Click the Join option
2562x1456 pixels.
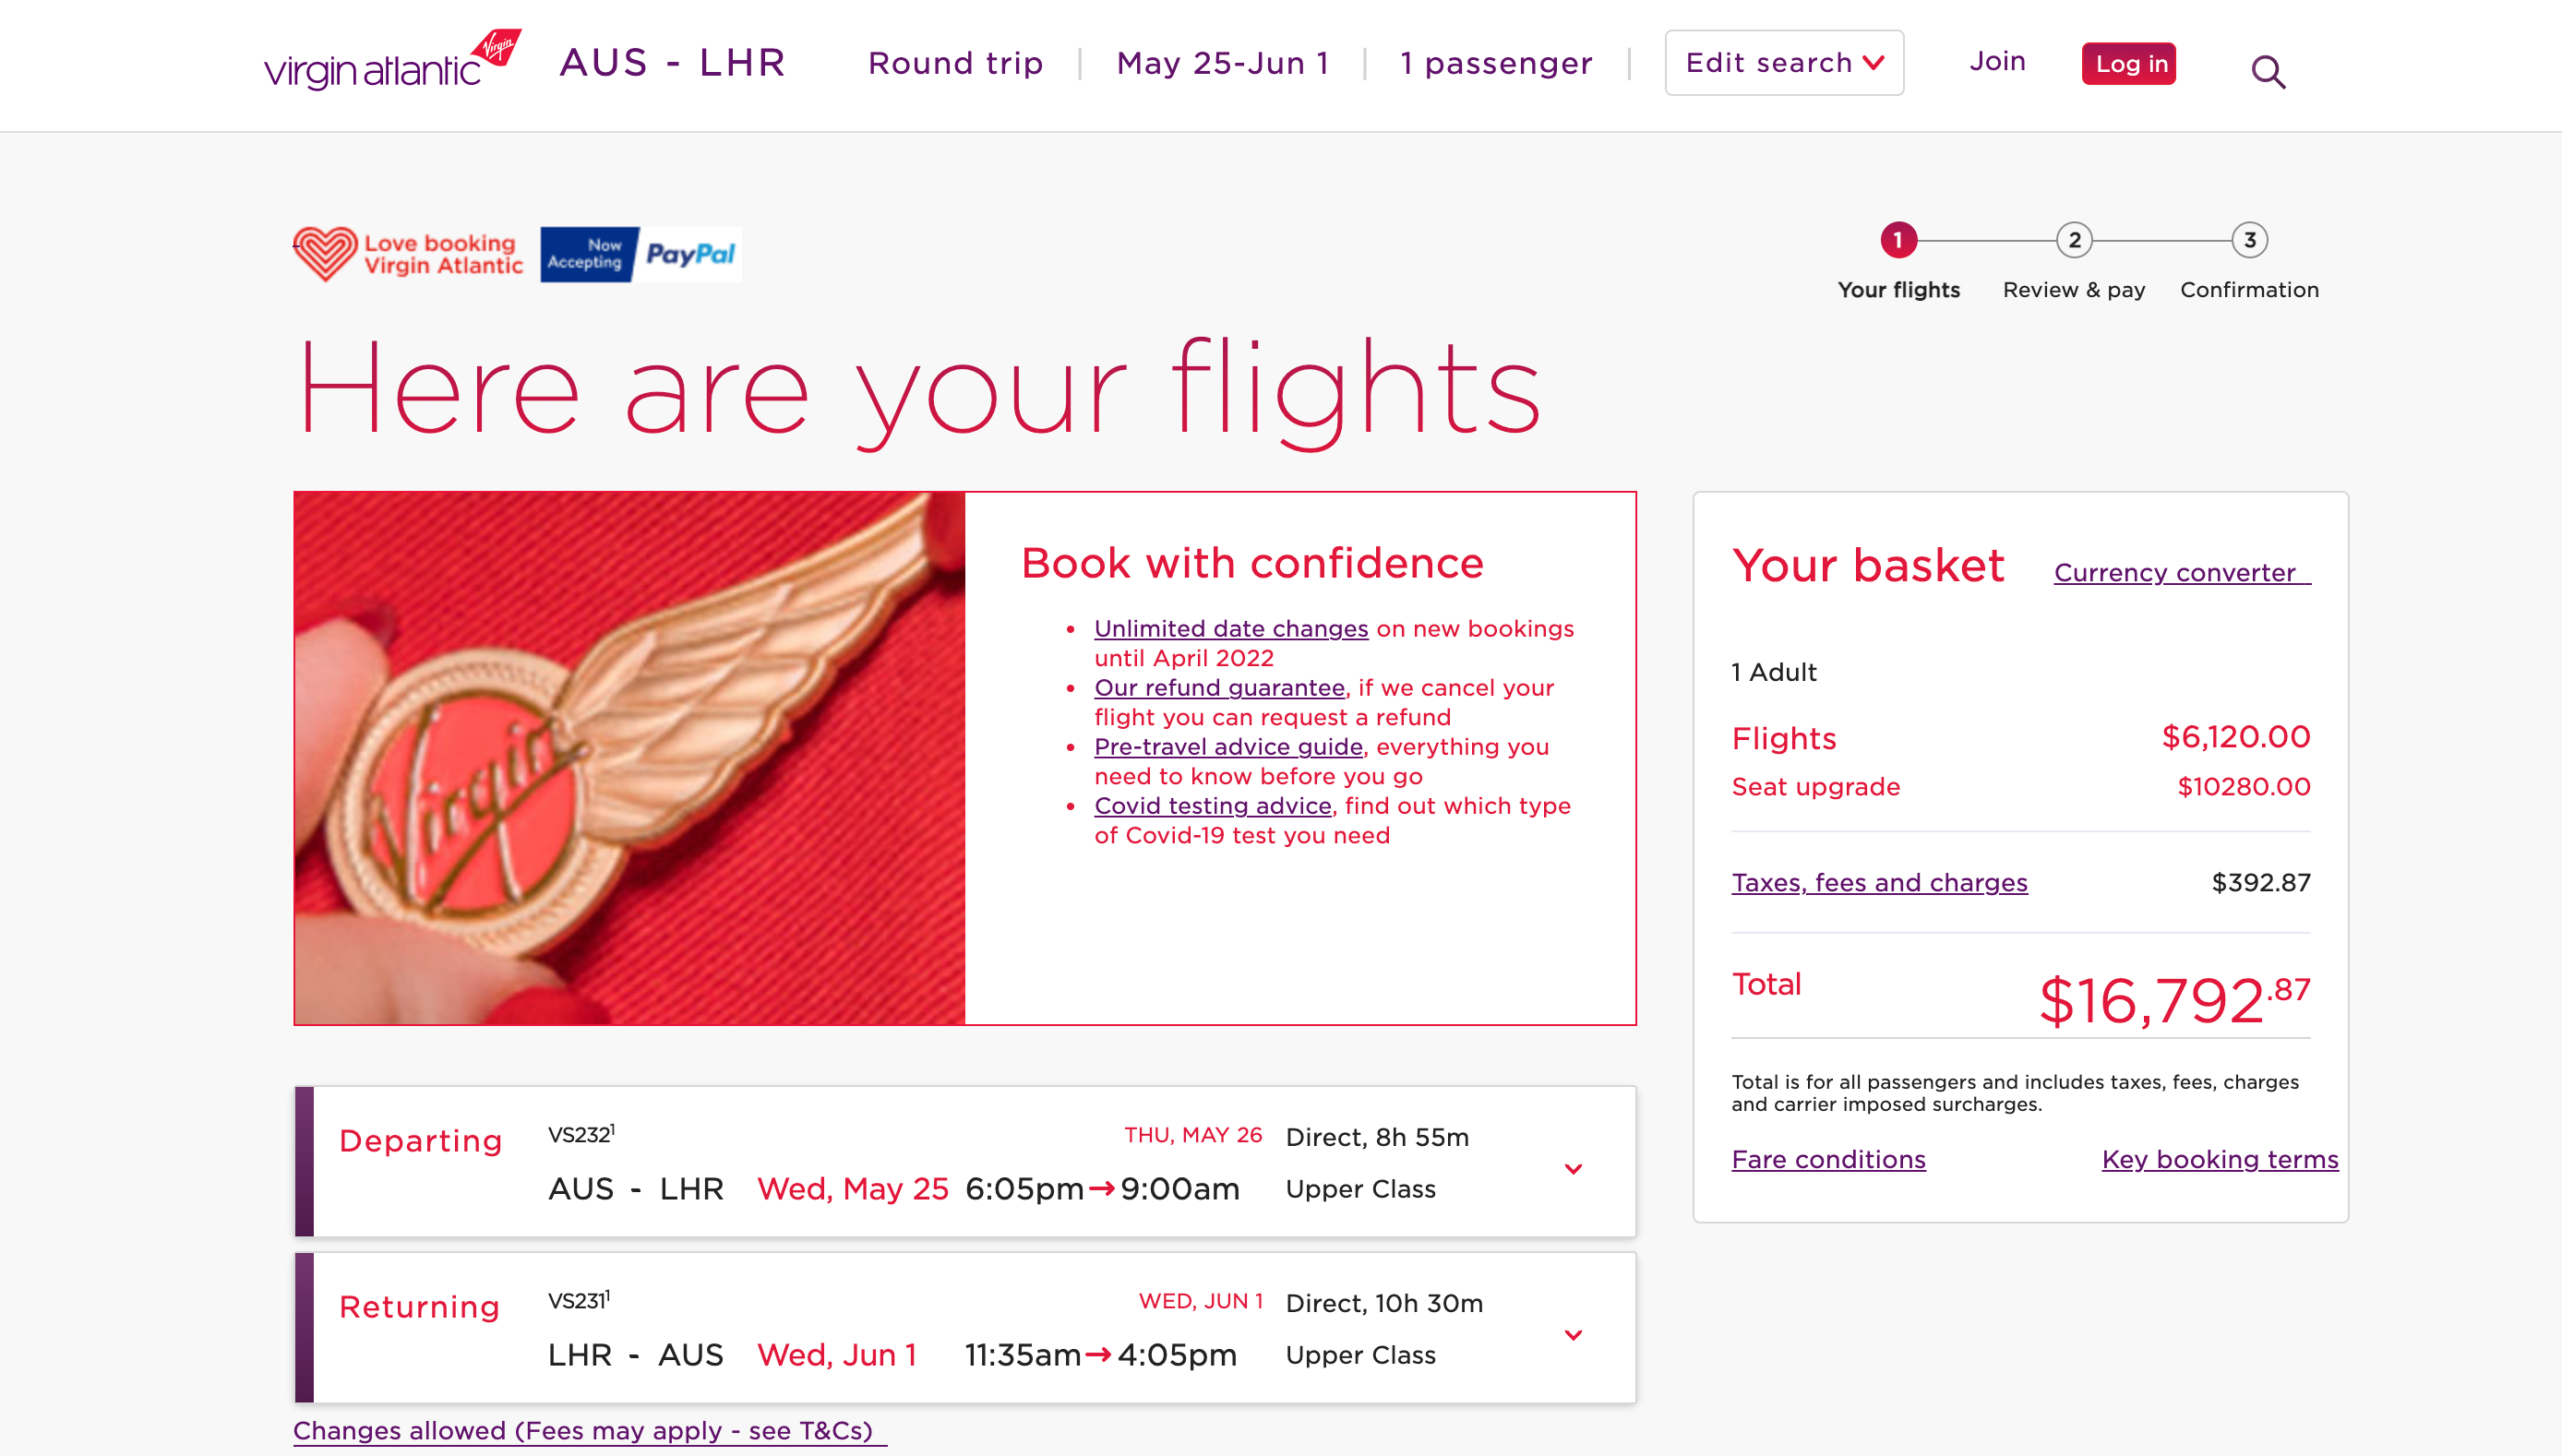[1997, 62]
